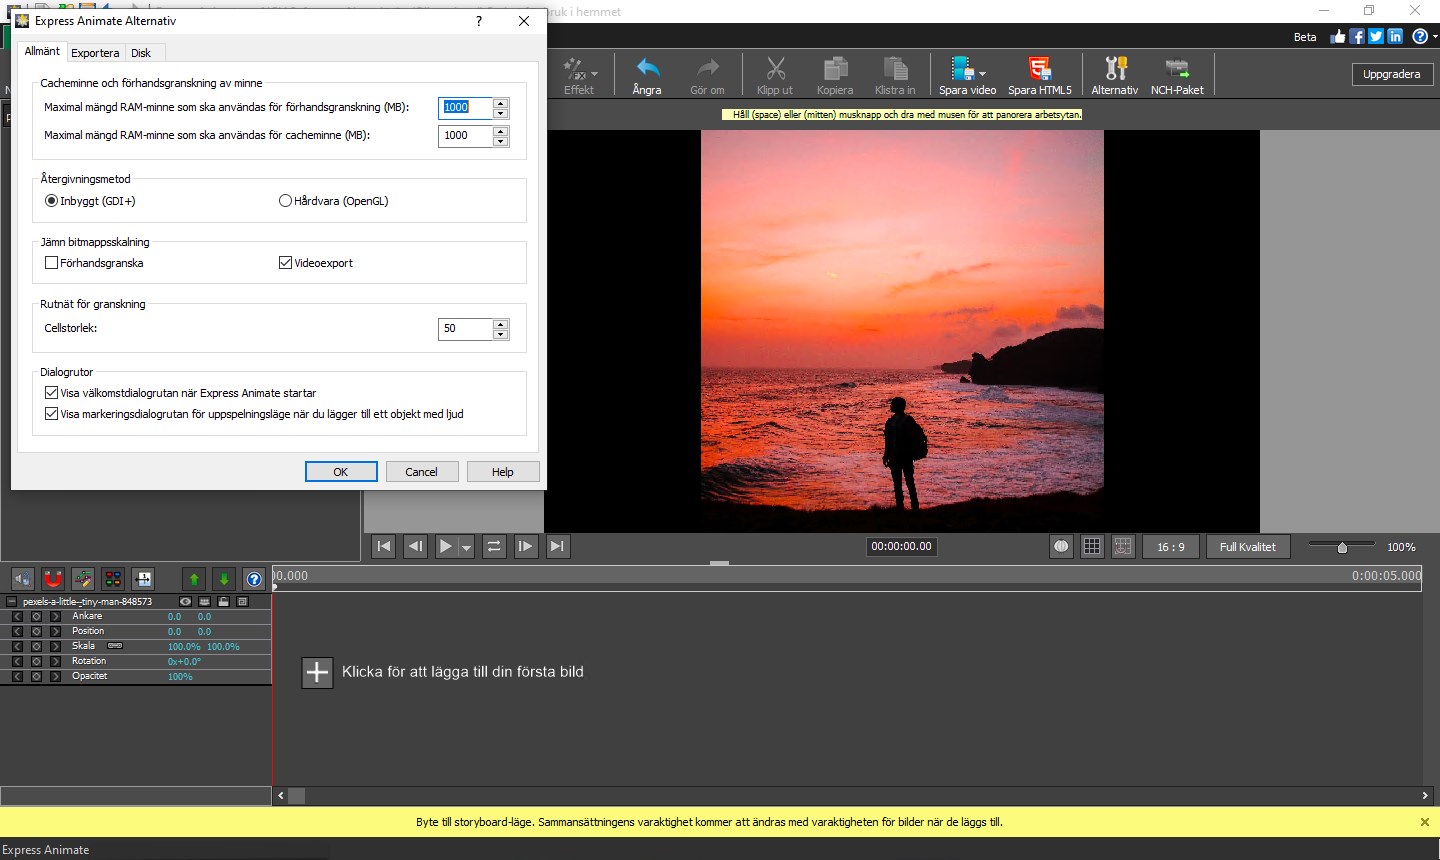
Task: Click the preview zoom slider handle
Action: [1342, 547]
